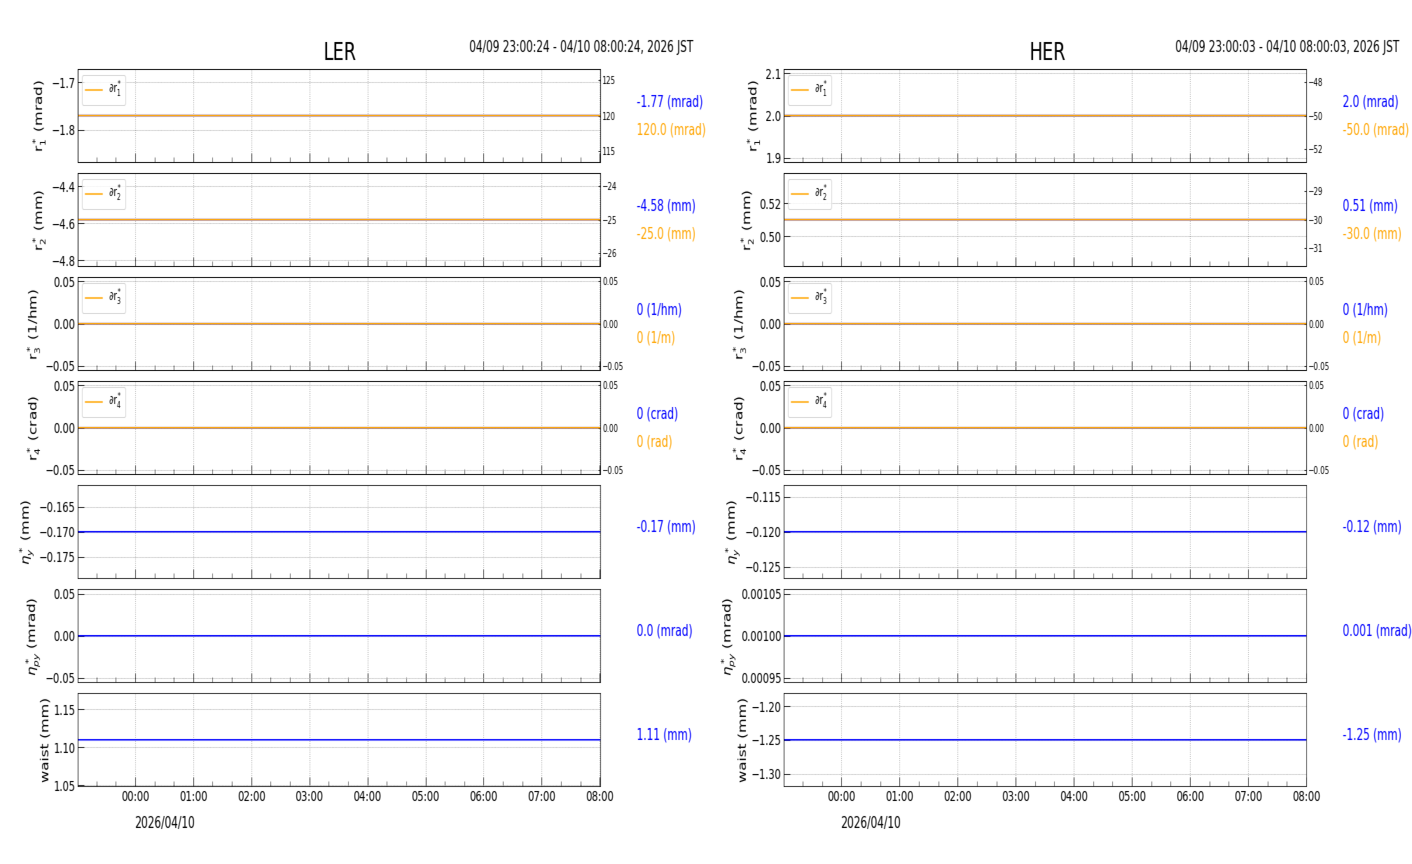Click the LER r1* (mrad) axis label

point(39,116)
